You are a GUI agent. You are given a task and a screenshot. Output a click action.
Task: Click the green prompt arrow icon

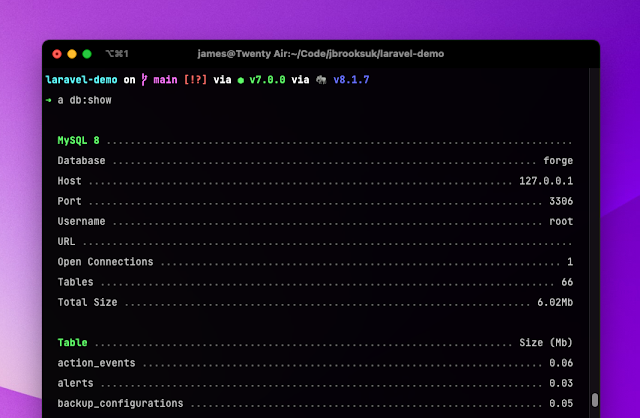click(x=50, y=100)
